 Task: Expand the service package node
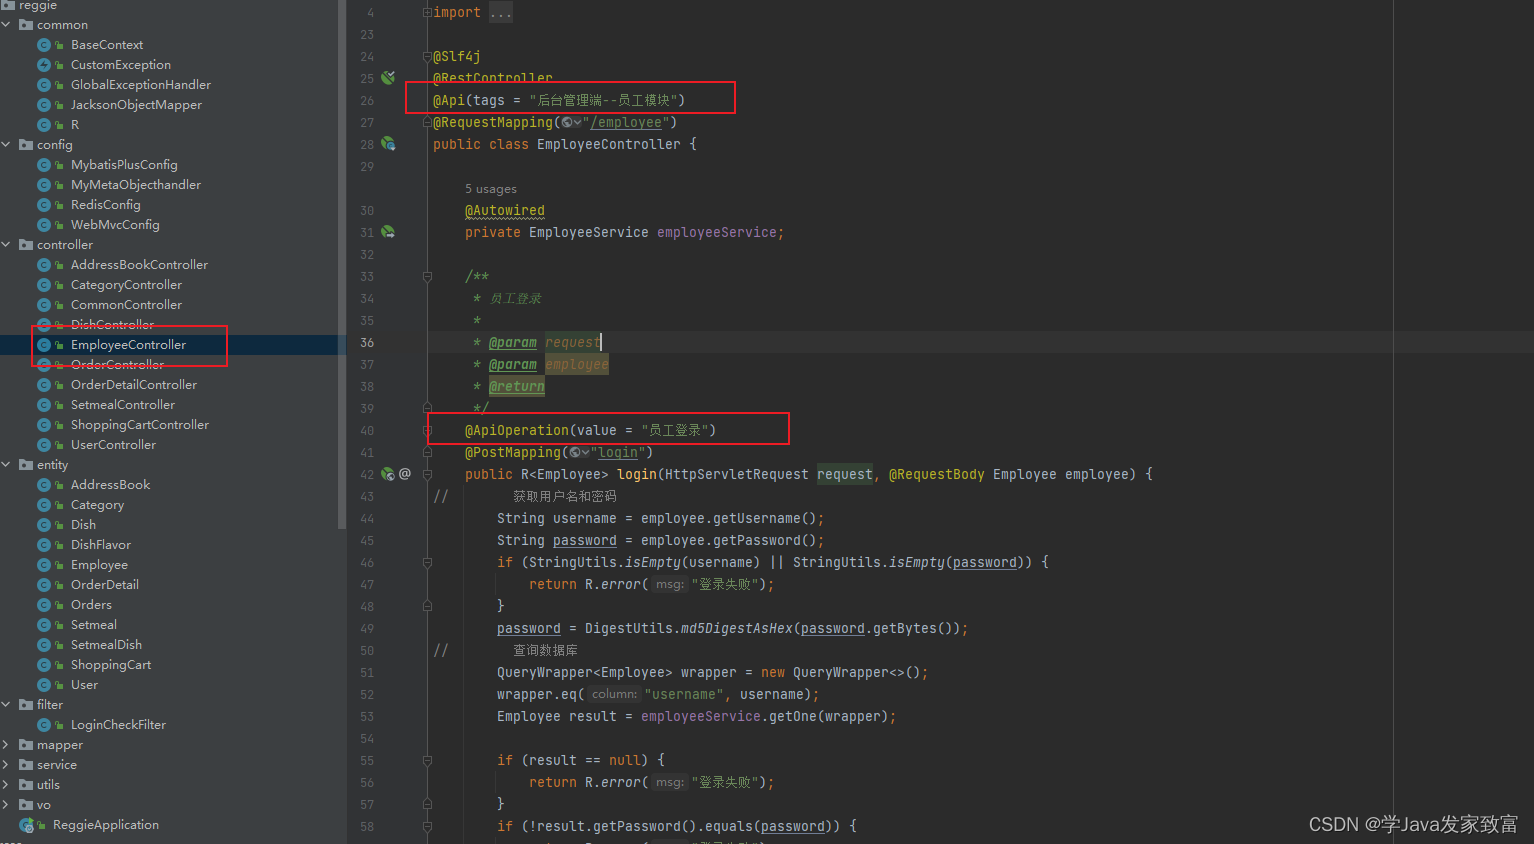6,765
